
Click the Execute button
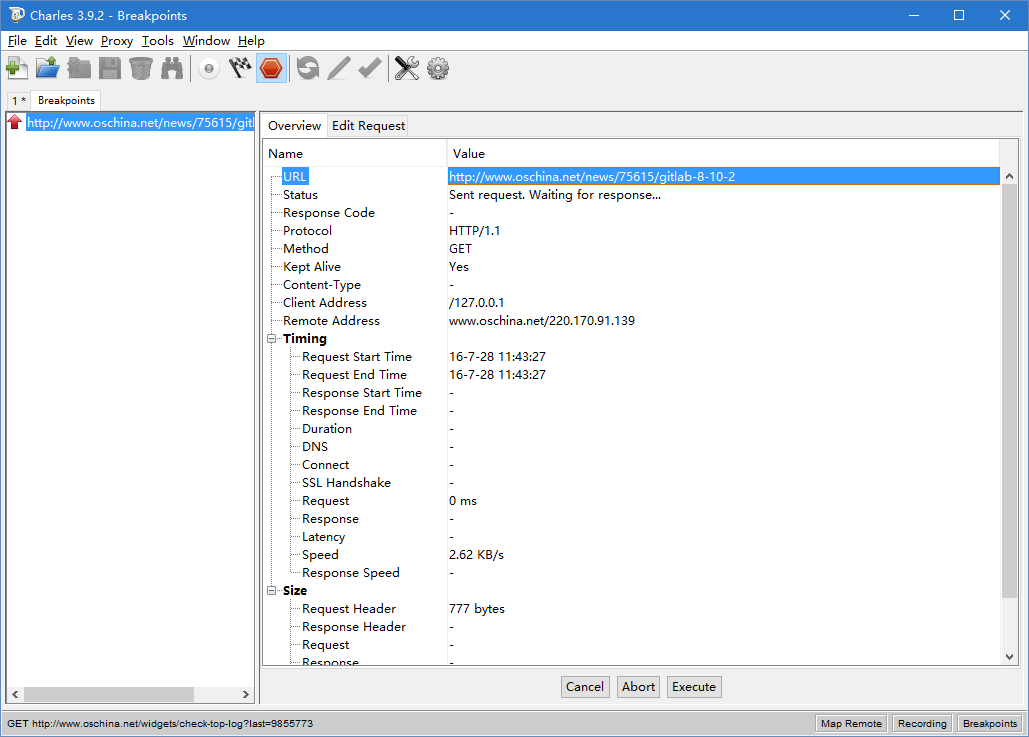coord(694,686)
